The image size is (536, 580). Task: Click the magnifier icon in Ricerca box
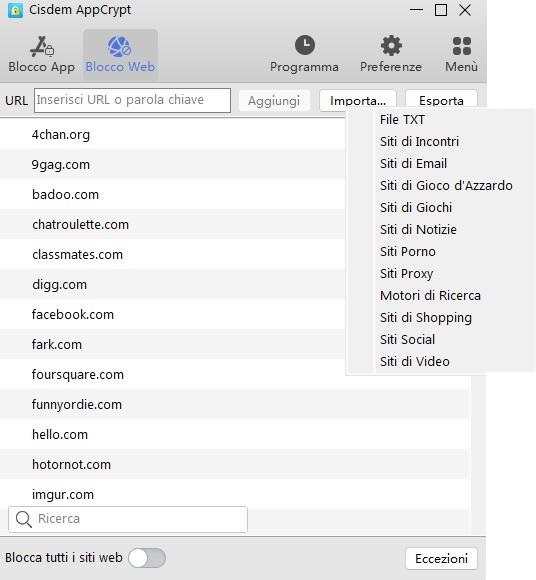click(24, 519)
